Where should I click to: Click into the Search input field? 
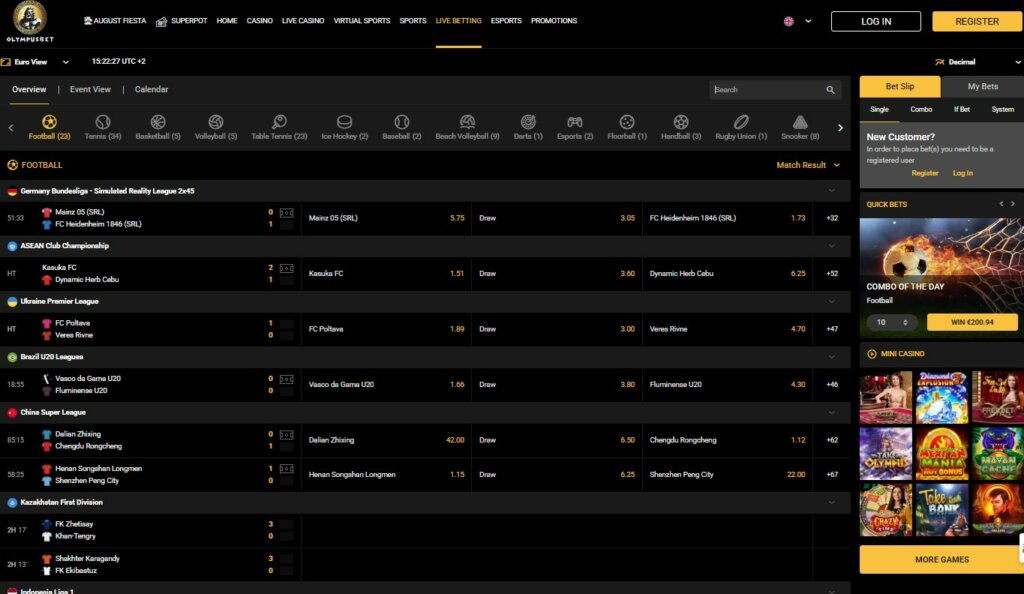[x=767, y=90]
